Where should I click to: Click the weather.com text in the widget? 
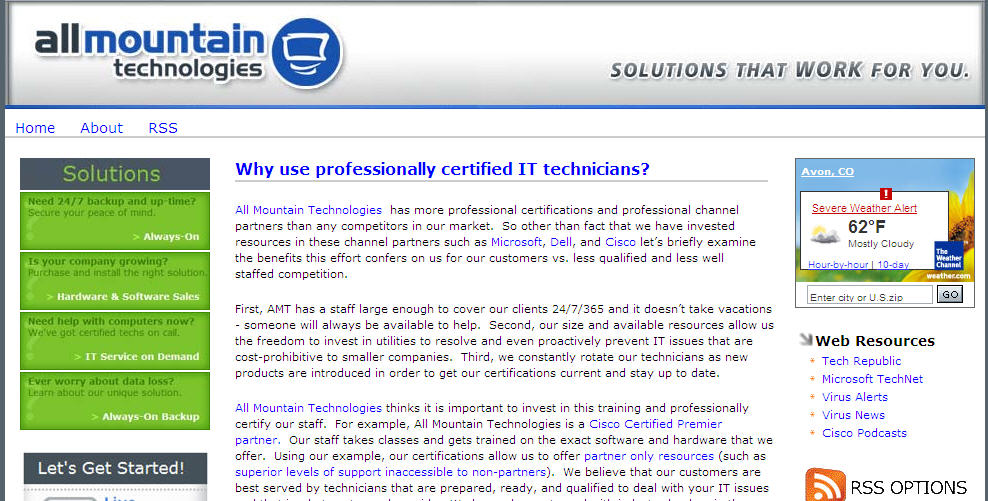(x=948, y=276)
